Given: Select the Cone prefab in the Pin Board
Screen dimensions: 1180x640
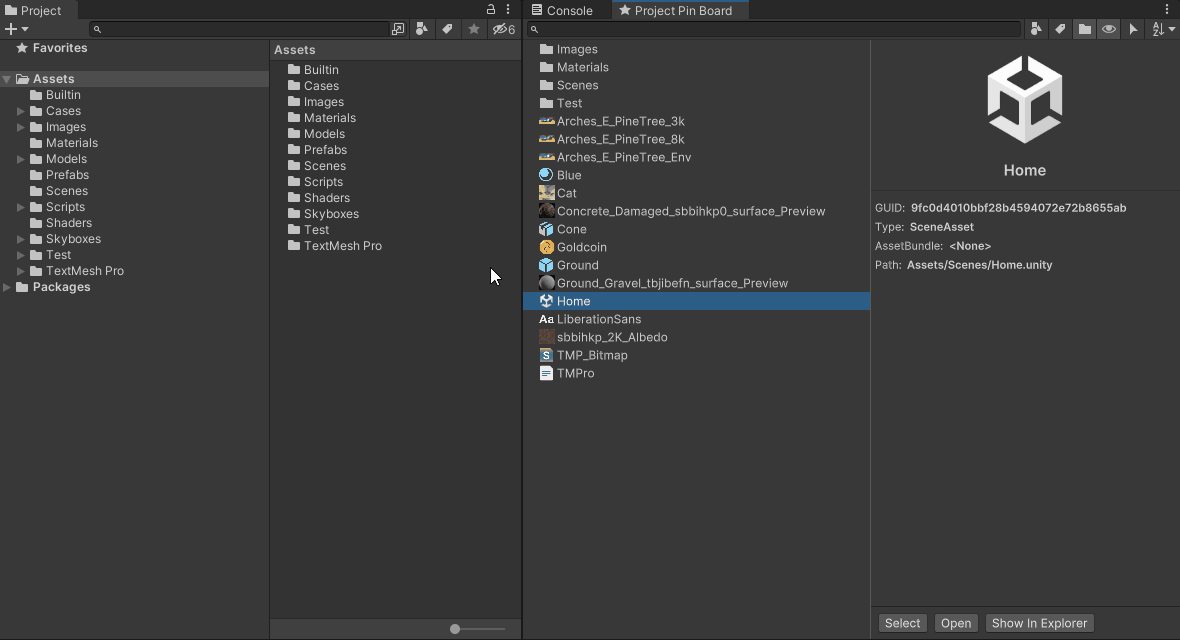Looking at the screenshot, I should (x=696, y=230).
